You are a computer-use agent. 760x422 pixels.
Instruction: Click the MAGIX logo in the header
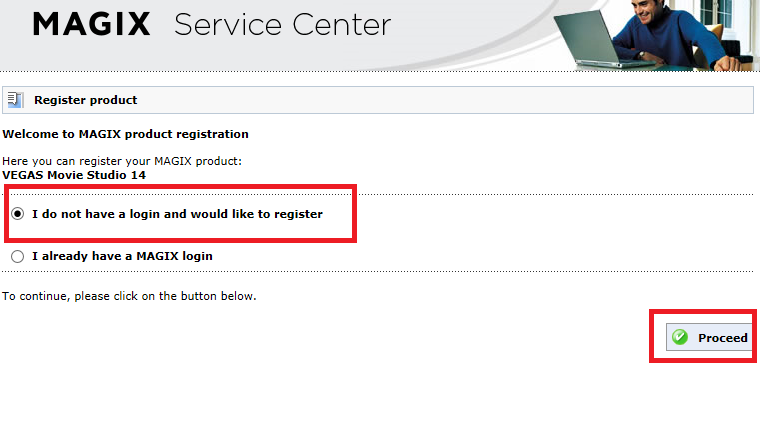click(x=93, y=25)
